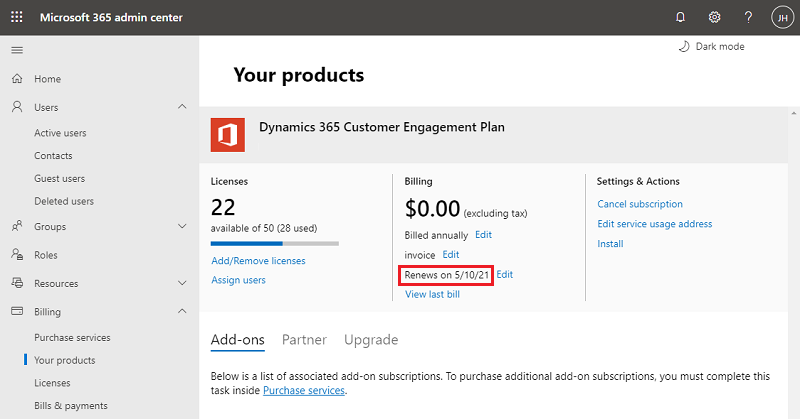The width and height of the screenshot is (800, 419).
Task: Open the settings gear icon
Action: (x=714, y=17)
